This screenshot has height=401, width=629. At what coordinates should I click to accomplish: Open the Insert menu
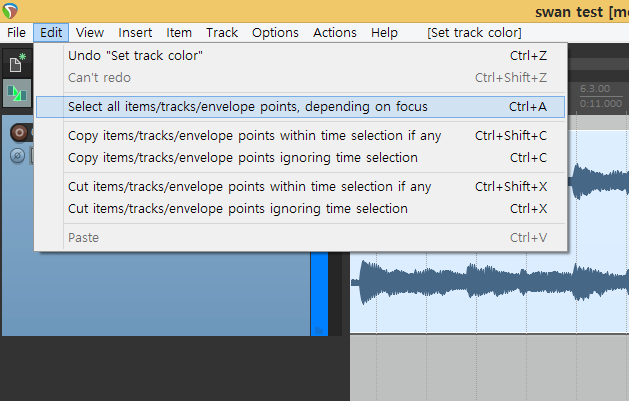pyautogui.click(x=135, y=32)
